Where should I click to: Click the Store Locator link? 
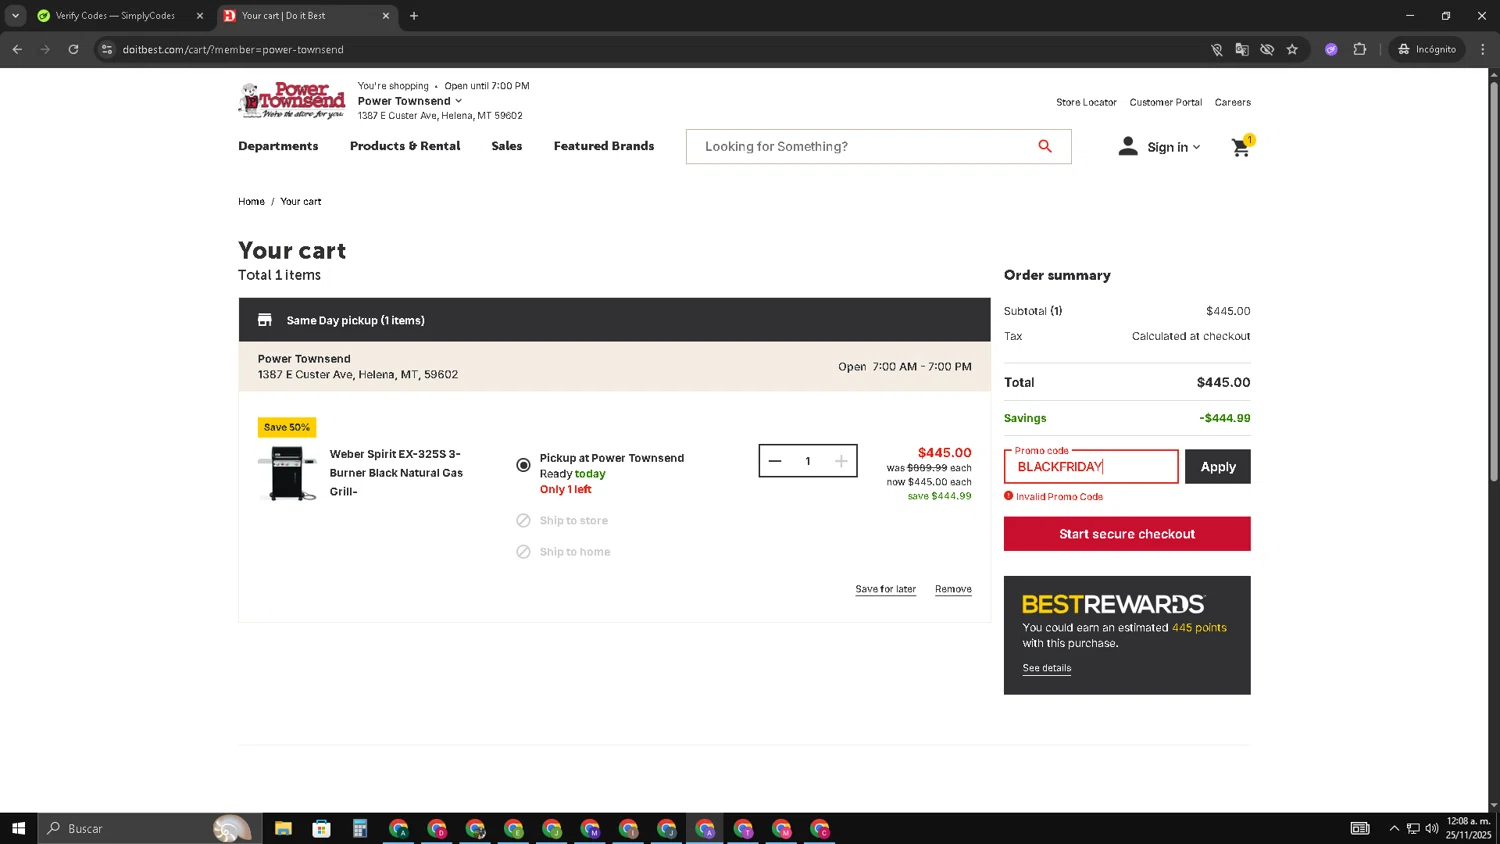coord(1086,102)
